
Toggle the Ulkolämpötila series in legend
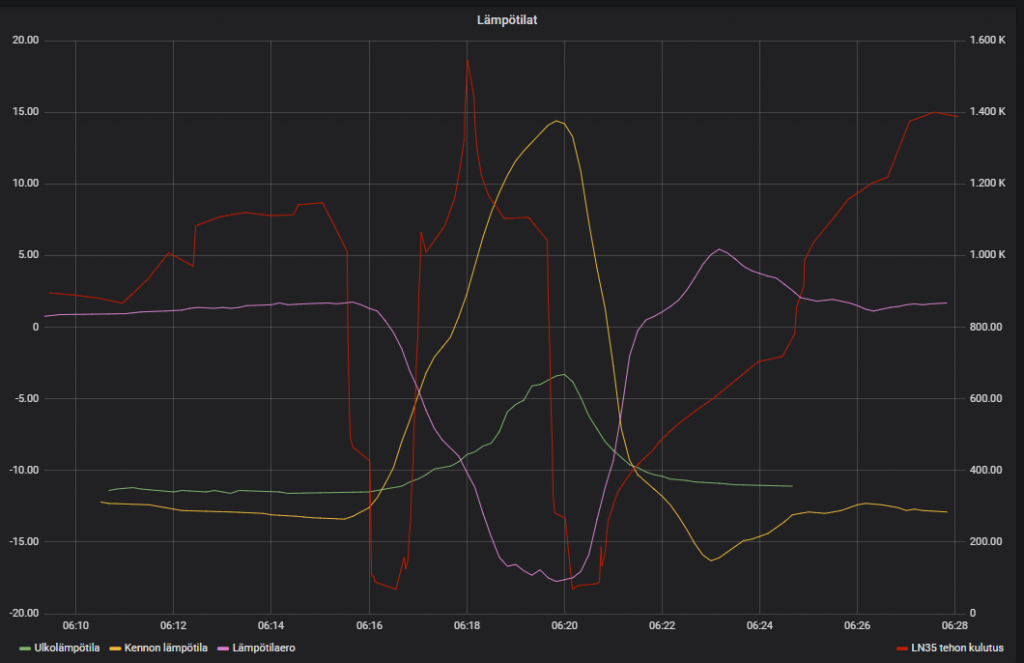(x=67, y=647)
